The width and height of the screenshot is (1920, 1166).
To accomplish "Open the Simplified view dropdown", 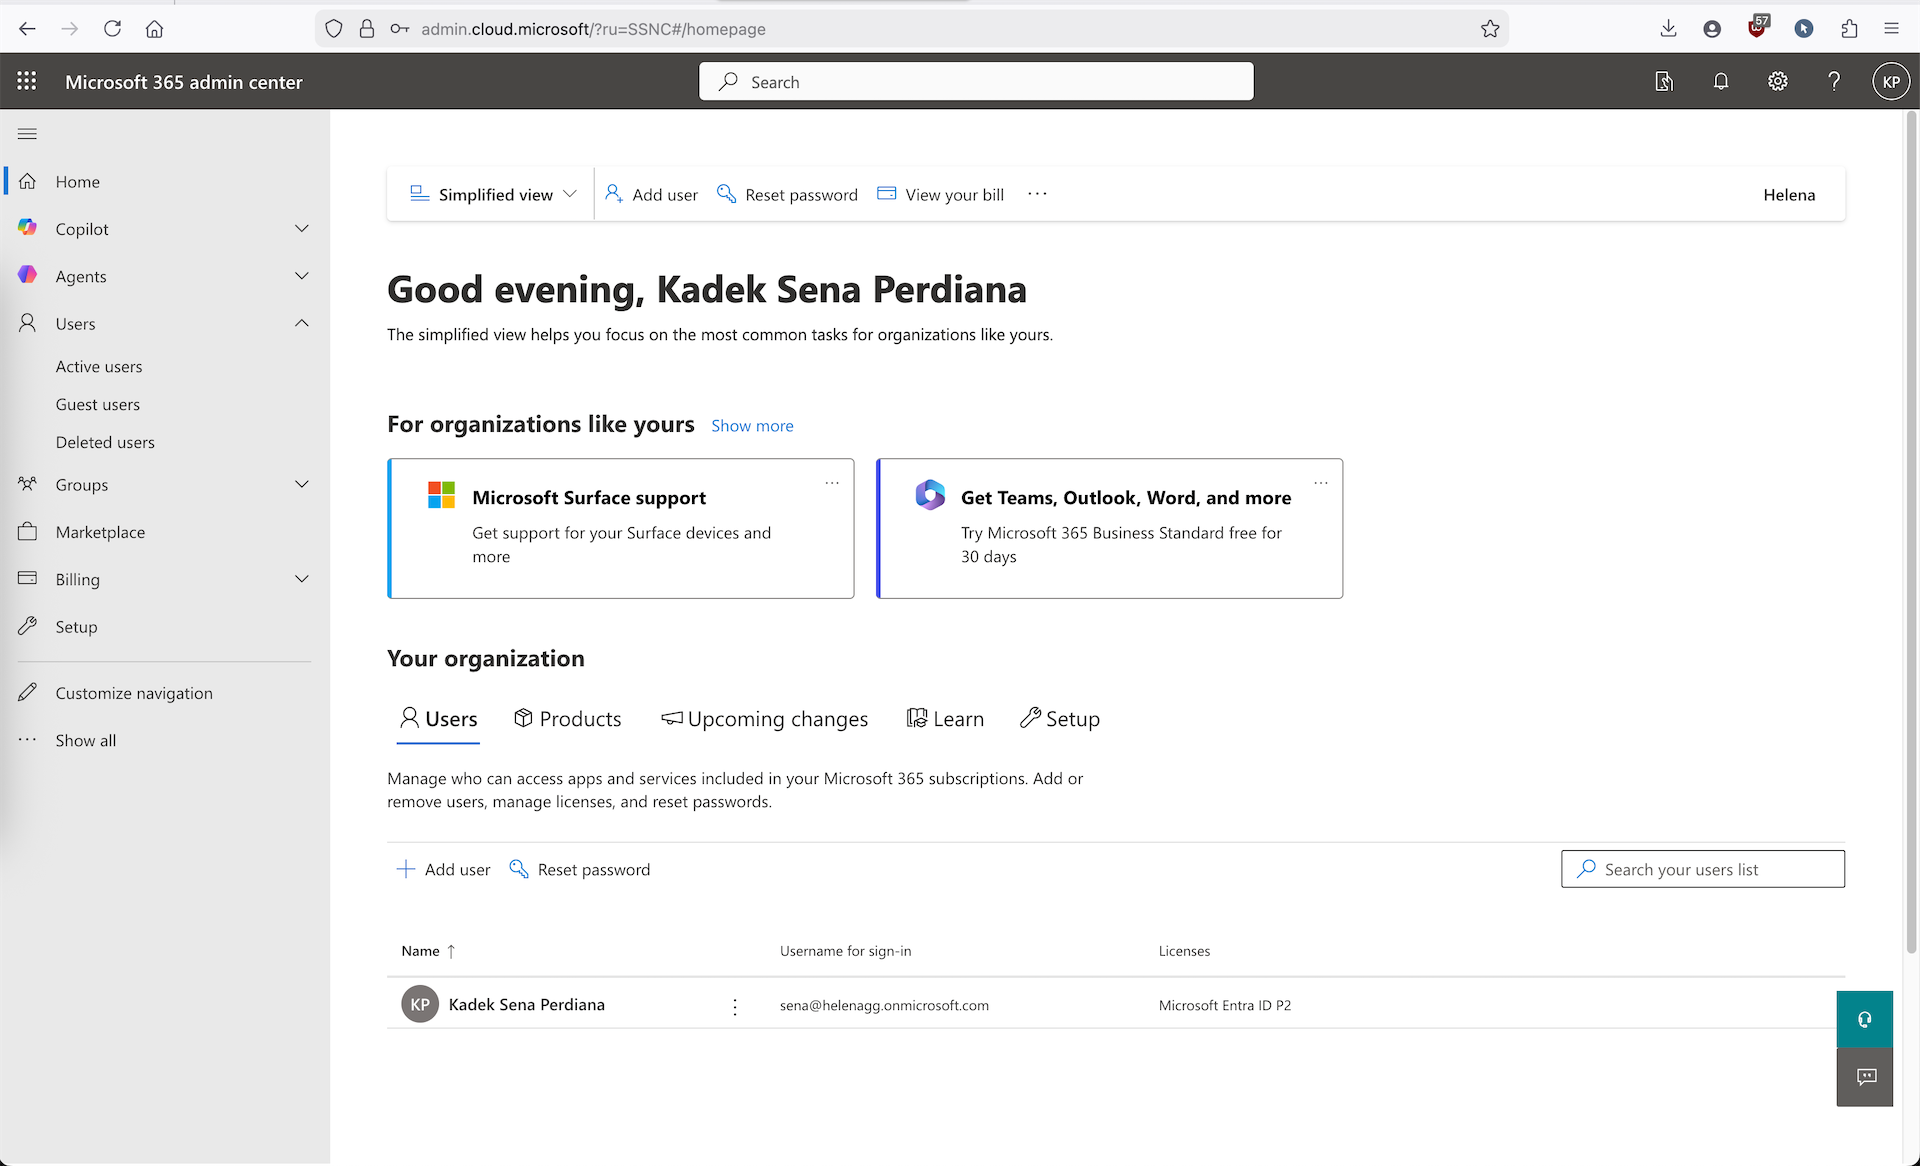I will (x=493, y=195).
